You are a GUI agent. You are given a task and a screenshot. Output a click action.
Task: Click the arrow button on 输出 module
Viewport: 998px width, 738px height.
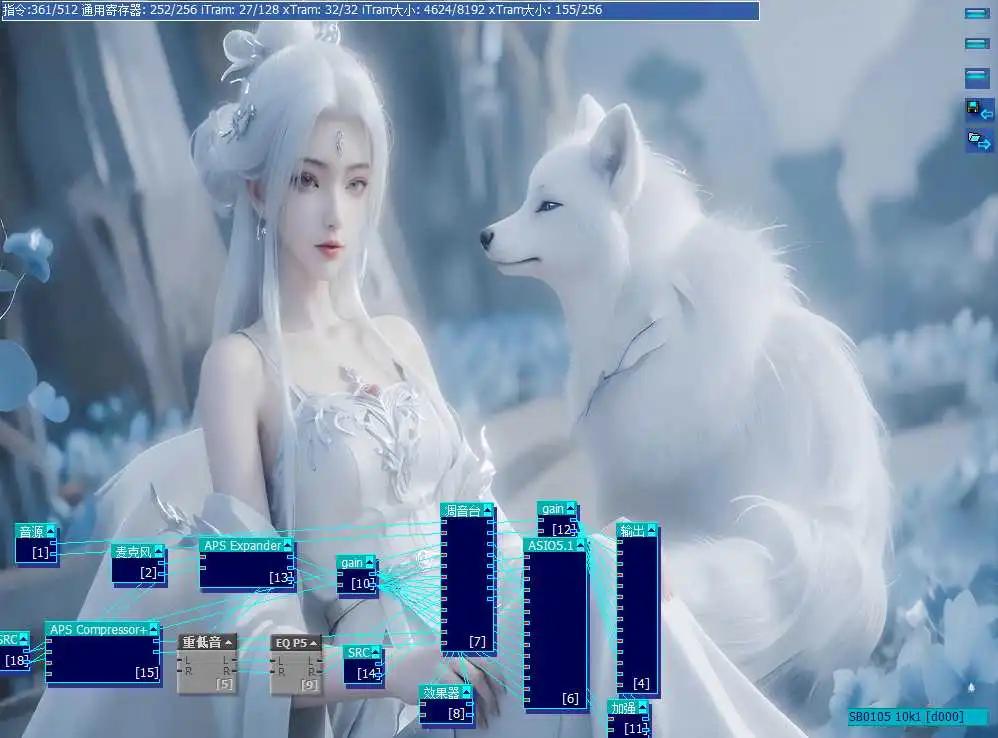pos(651,530)
